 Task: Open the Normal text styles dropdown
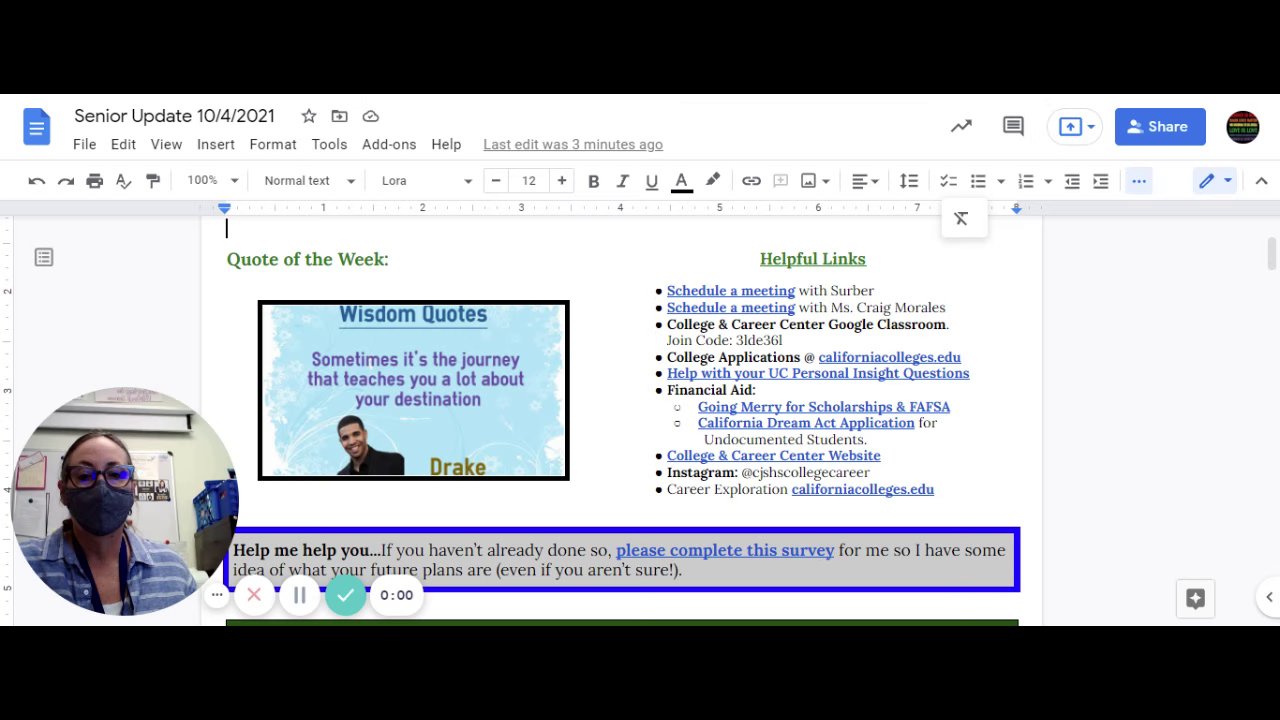tap(309, 181)
